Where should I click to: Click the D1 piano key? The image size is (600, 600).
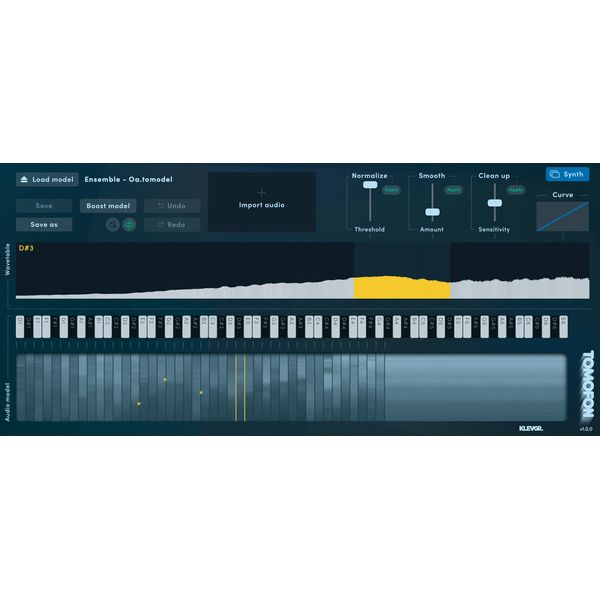pos(20,327)
